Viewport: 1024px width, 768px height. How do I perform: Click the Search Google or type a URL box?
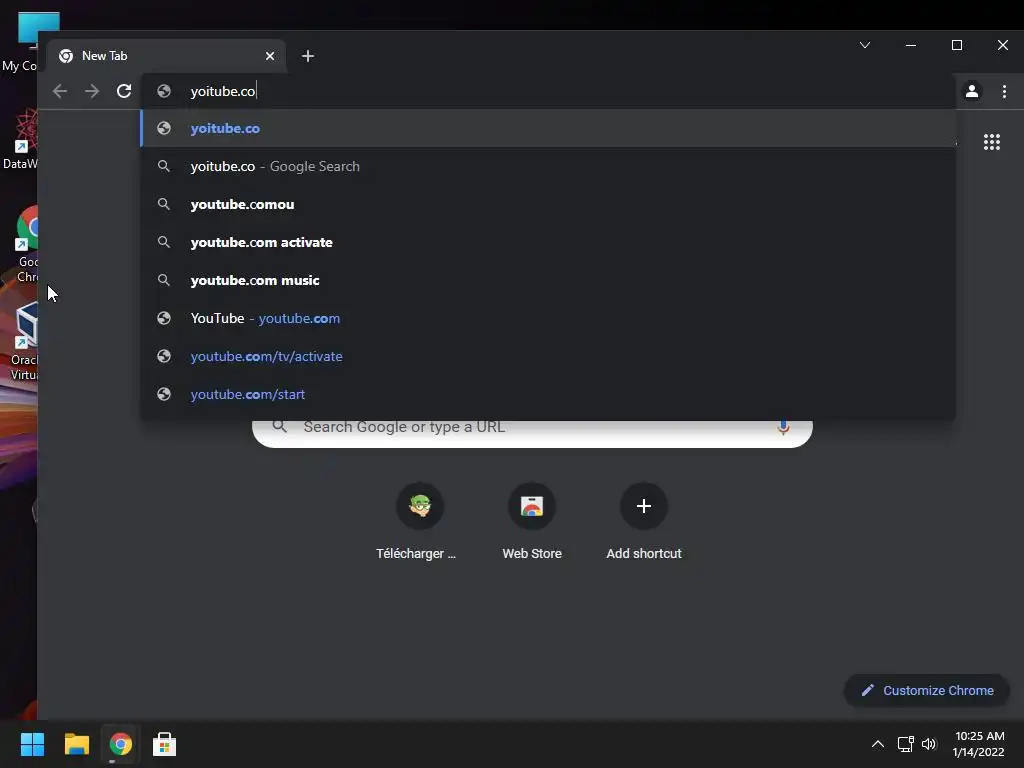532,432
